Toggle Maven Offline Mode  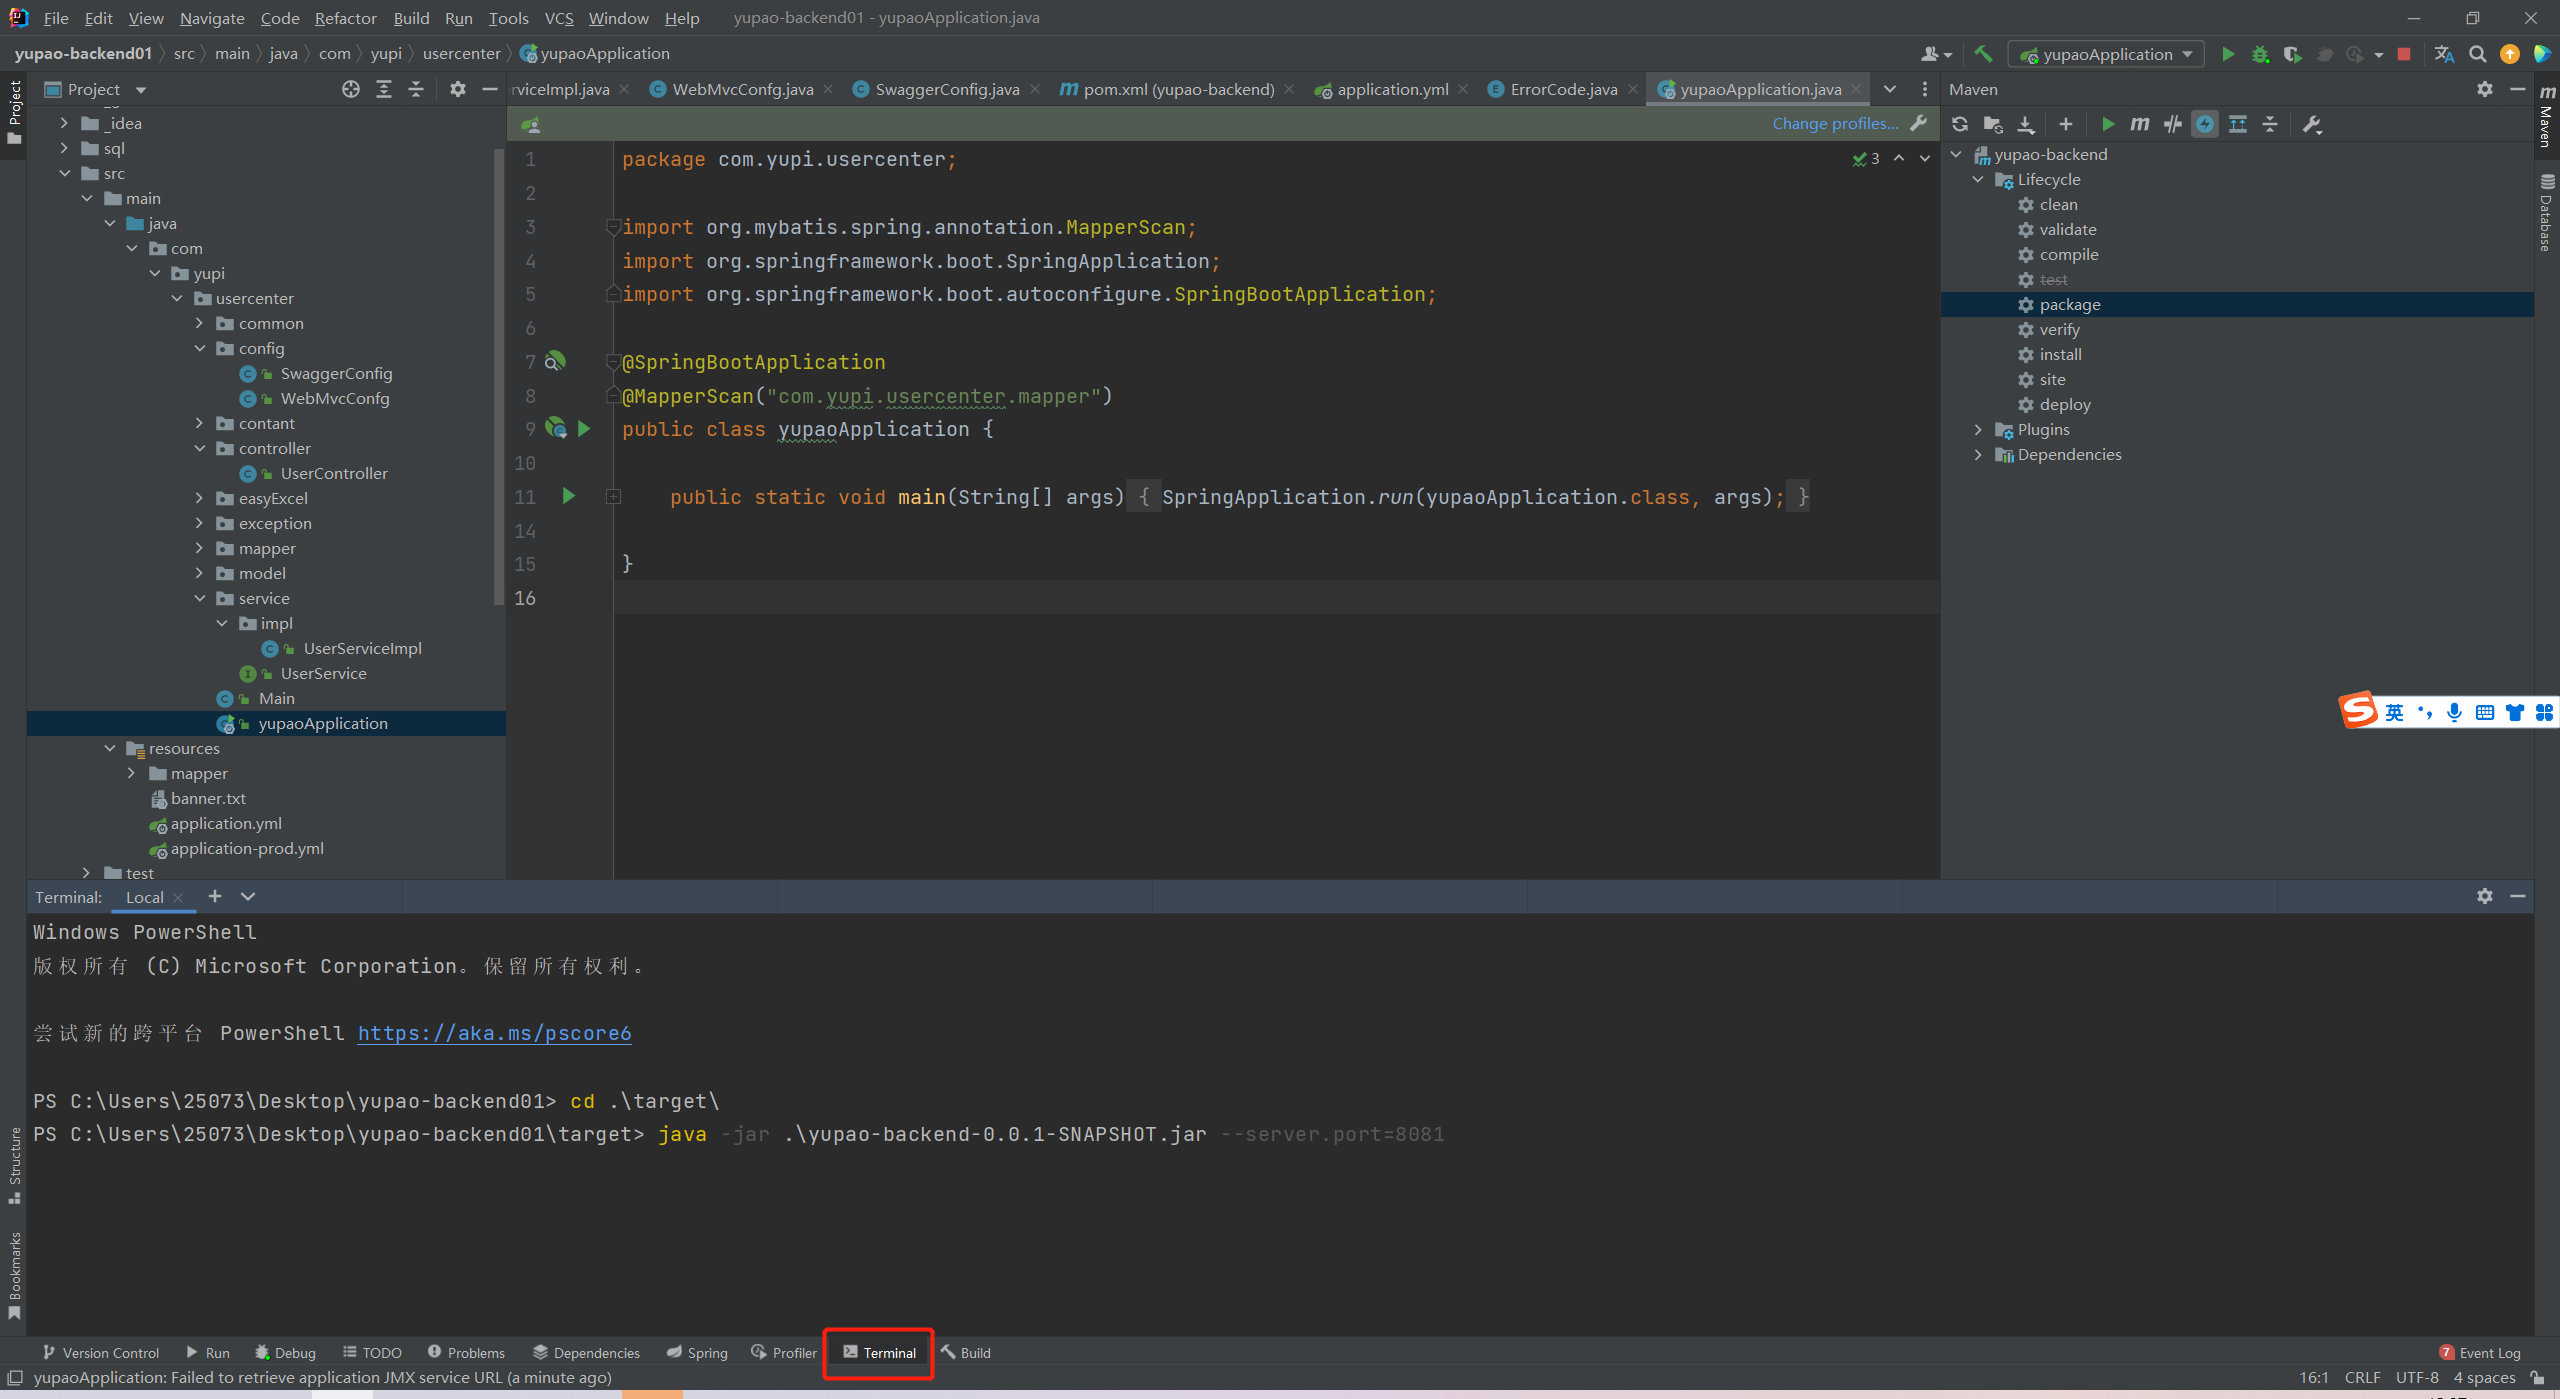(2172, 124)
